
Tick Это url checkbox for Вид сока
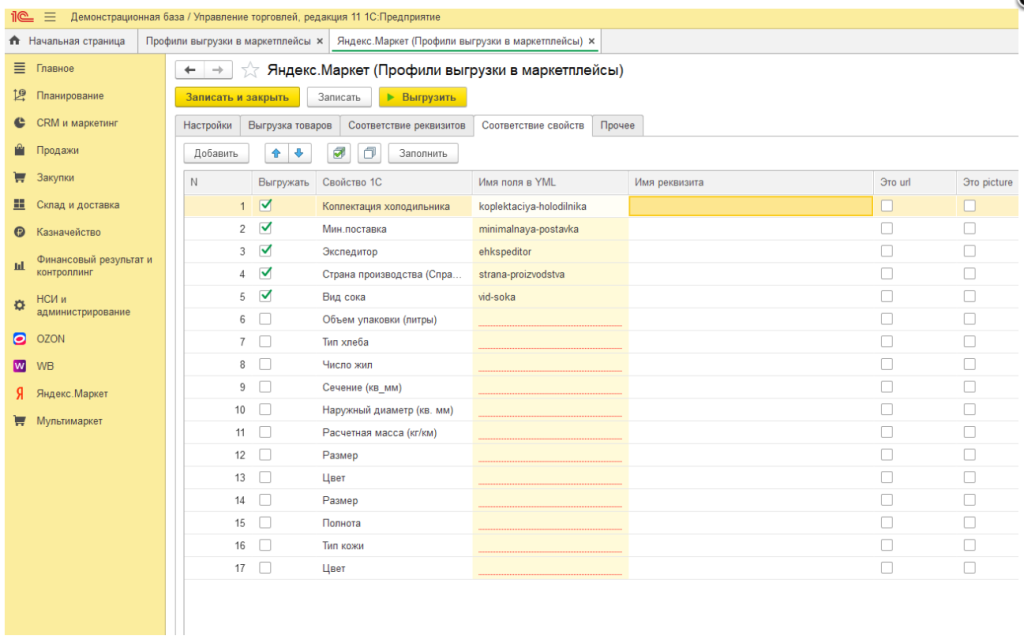point(886,297)
